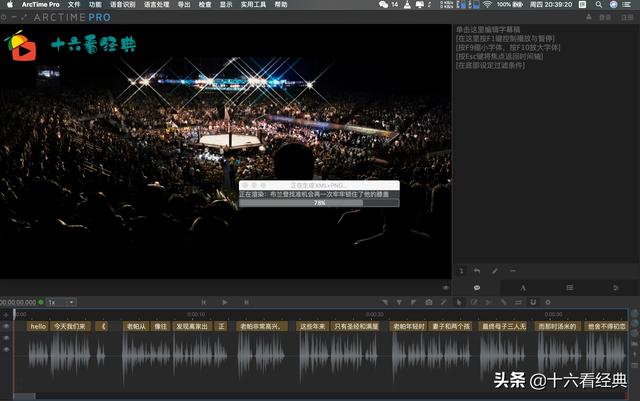Click the camera snapshot icon in timeline toolbar

coord(429,302)
